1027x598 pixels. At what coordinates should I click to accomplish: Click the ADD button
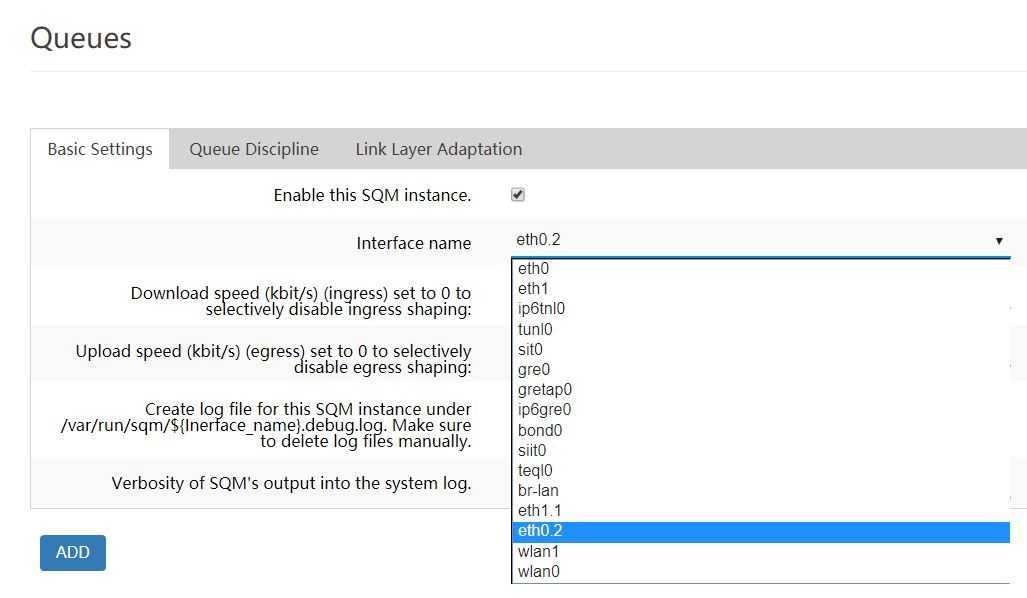[x=72, y=552]
